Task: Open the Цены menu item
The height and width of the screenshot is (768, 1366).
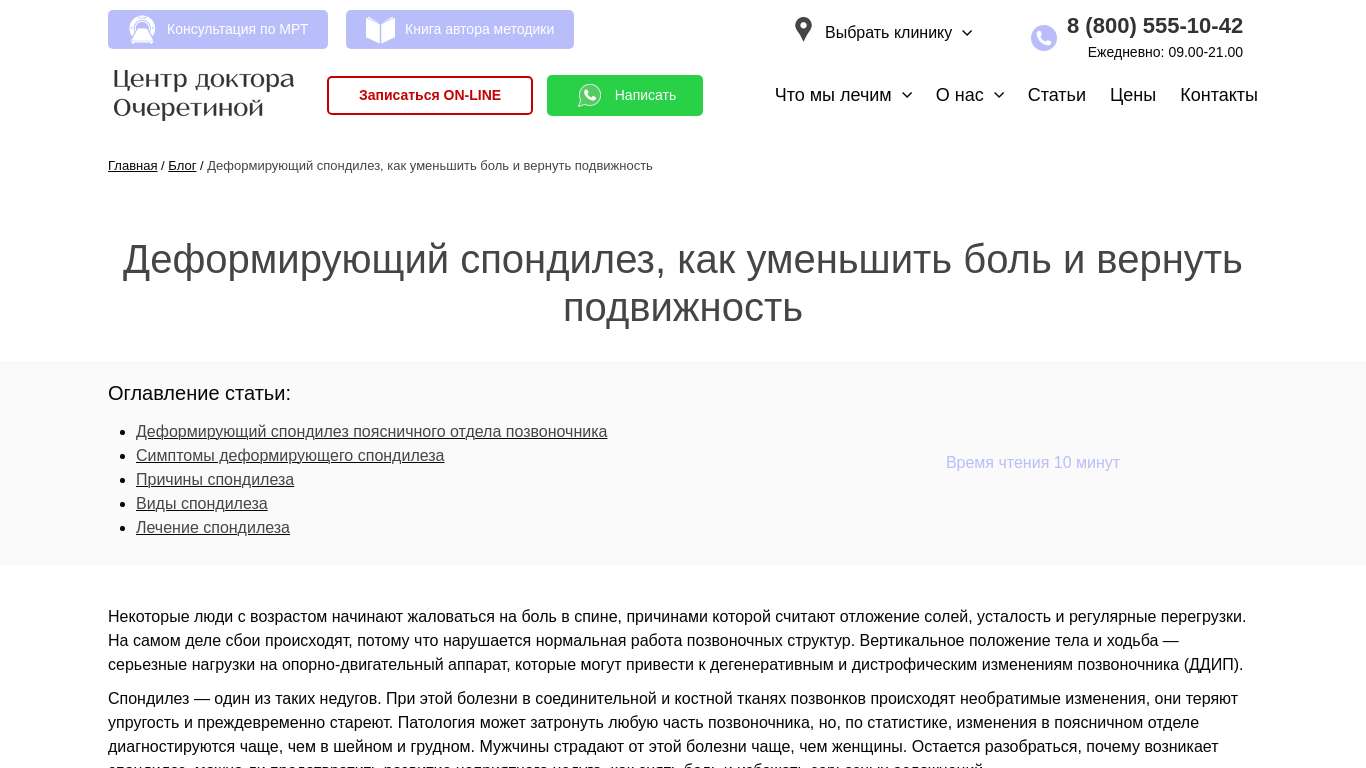Action: point(1132,95)
